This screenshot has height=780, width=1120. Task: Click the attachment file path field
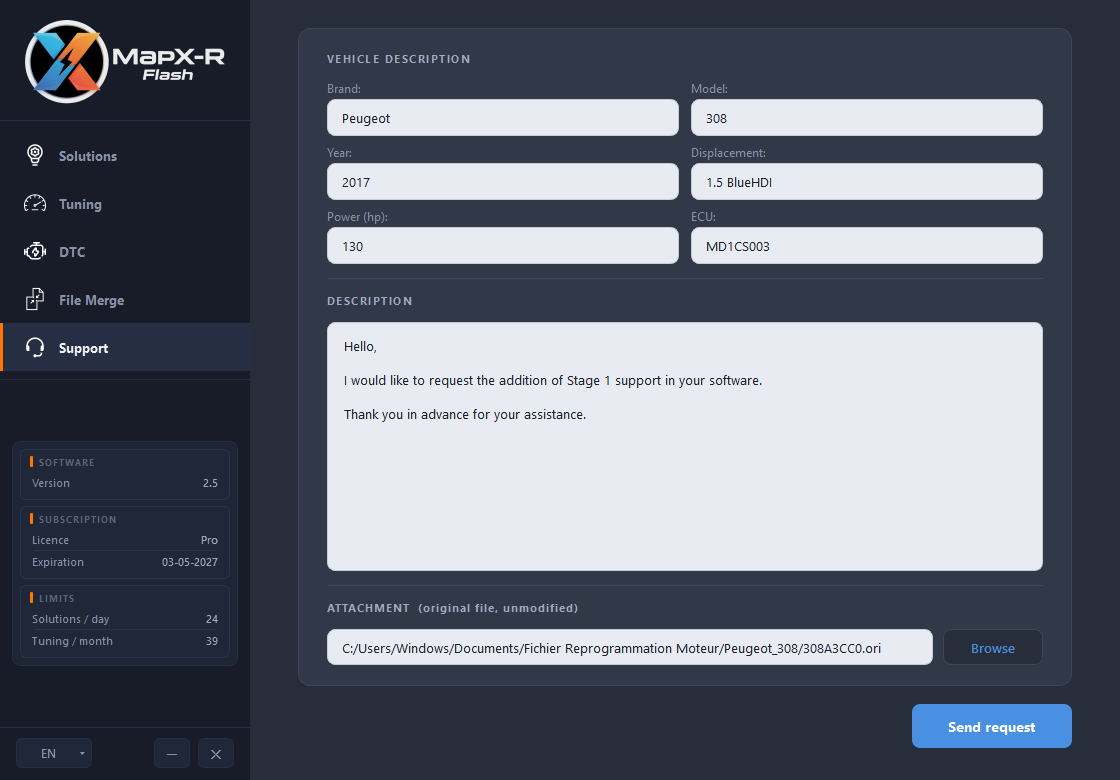pos(630,647)
